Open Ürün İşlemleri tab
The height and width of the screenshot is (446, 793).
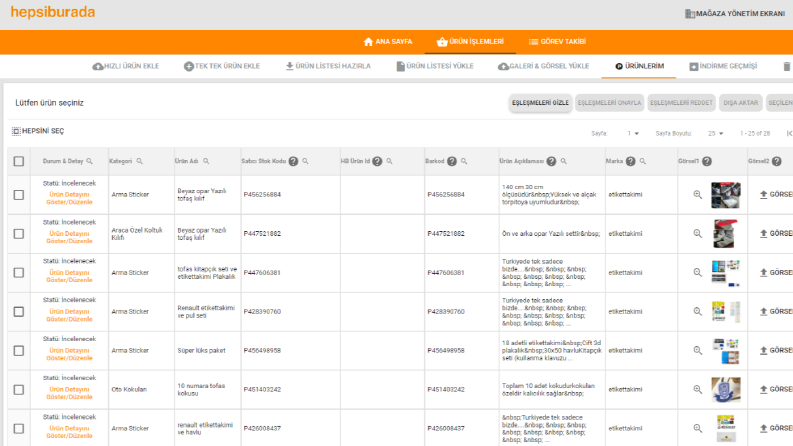(x=470, y=41)
